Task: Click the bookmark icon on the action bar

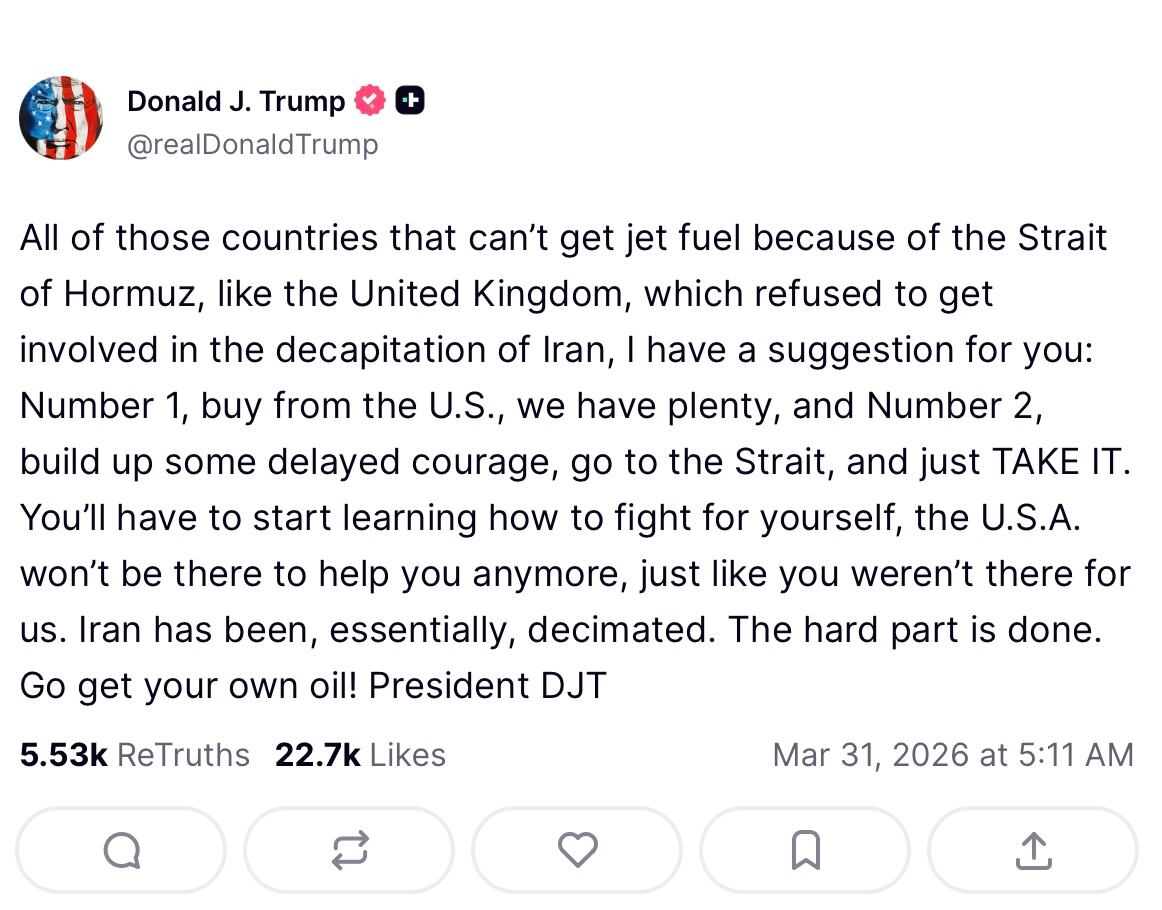Action: pos(804,850)
